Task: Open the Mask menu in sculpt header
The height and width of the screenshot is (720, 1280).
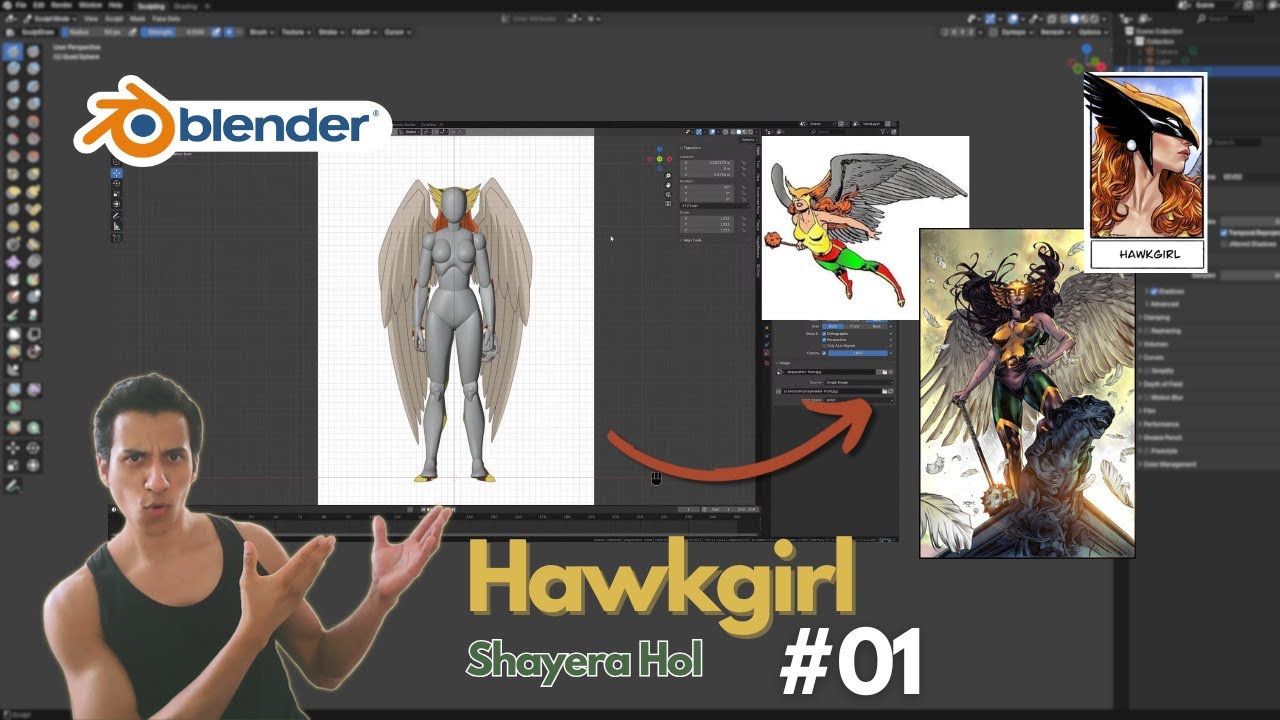Action: click(x=137, y=19)
